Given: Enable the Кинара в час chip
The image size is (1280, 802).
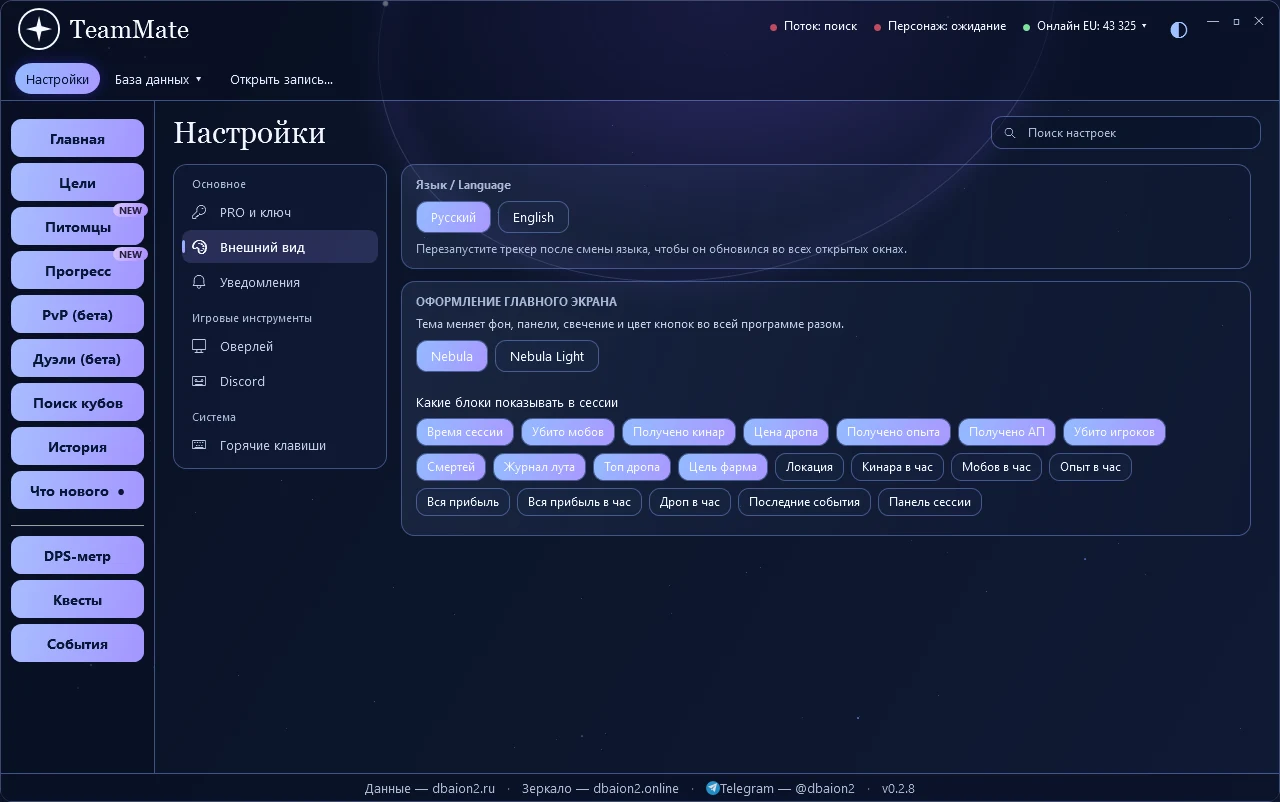Looking at the screenshot, I should [897, 467].
